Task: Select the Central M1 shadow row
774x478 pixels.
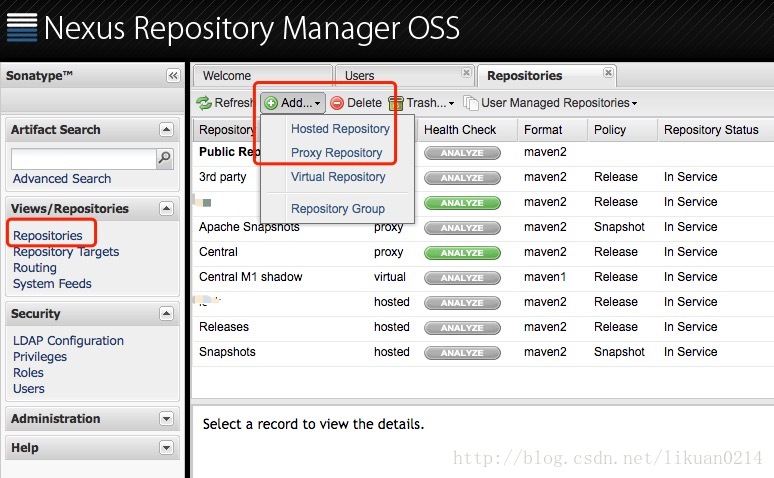Action: (x=483, y=277)
